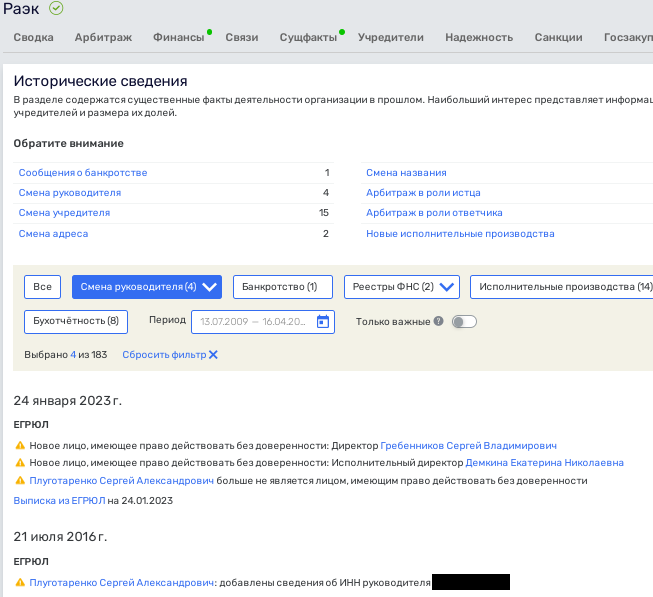Click the warning icon on the 2016 ИНН entry
This screenshot has height=597, width=653.
(20, 582)
